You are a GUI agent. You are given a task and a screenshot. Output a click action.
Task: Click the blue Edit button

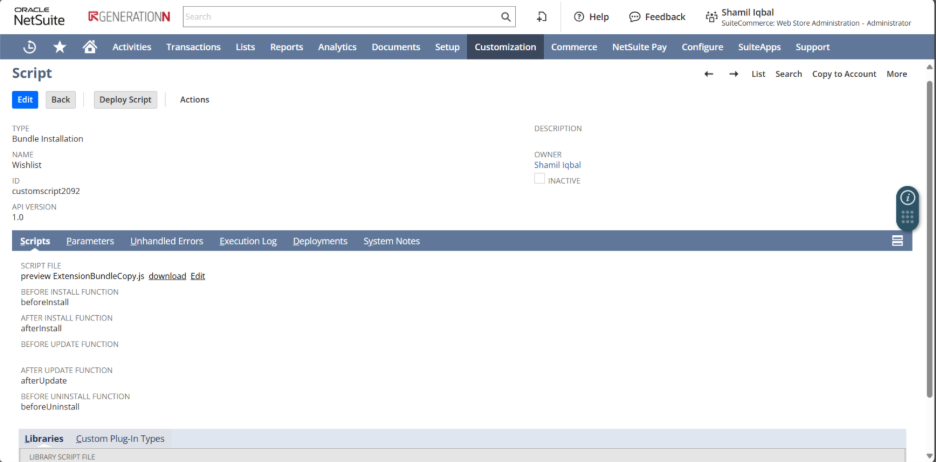point(25,100)
